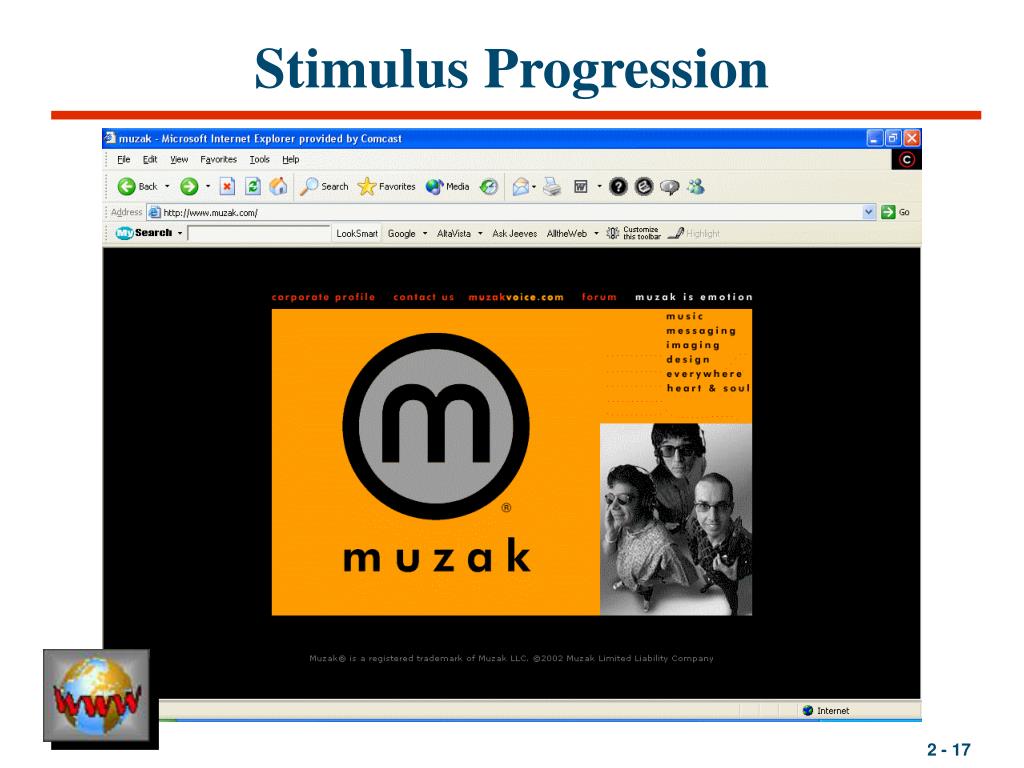The height and width of the screenshot is (768, 1024).
Task: Select the design menu item
Action: click(688, 360)
